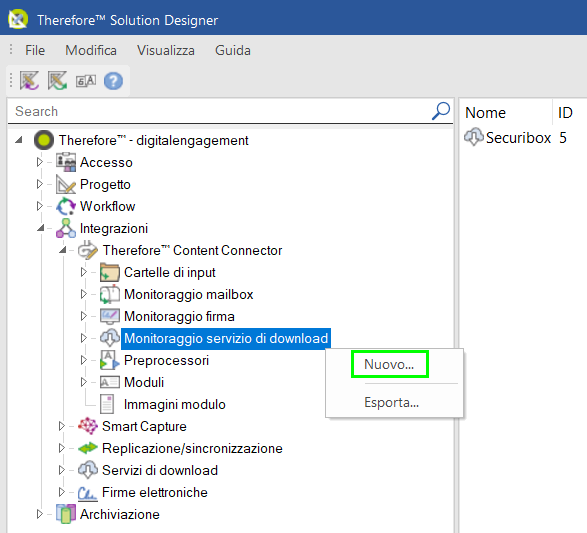Choose Esporta... from the context menu

pos(392,402)
